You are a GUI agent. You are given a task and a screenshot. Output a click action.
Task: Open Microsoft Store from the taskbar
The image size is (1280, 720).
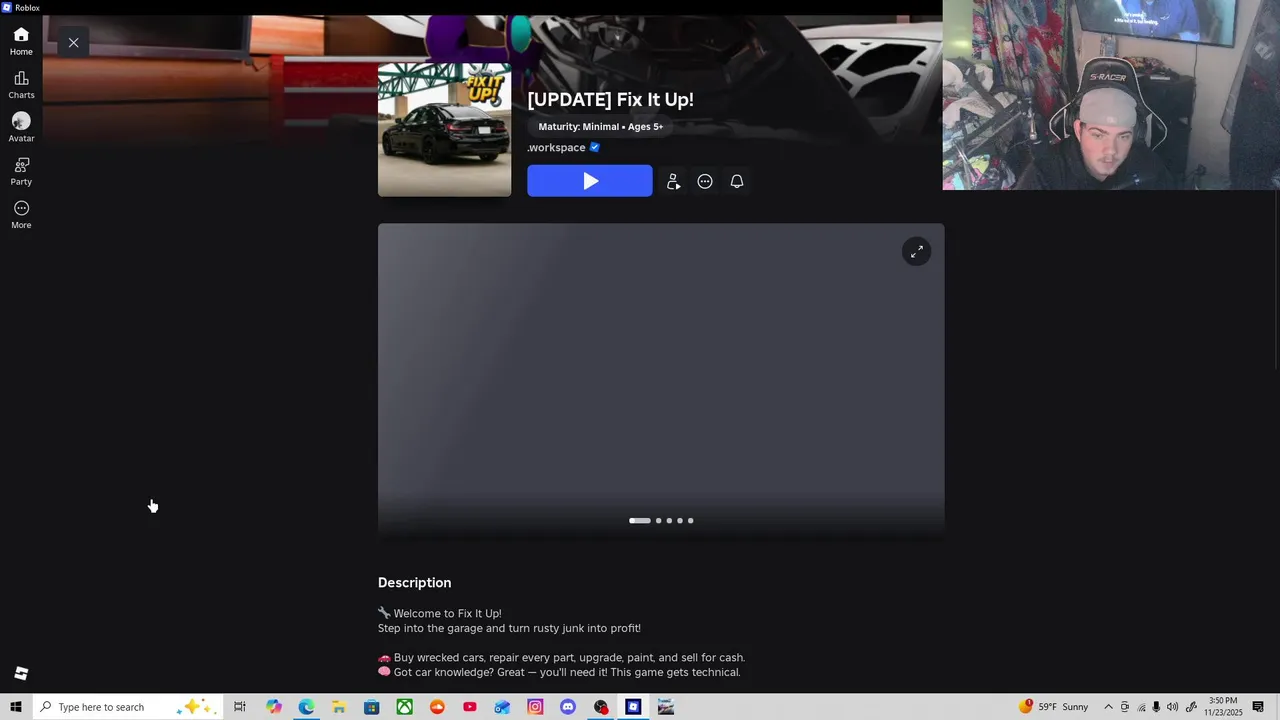pos(372,707)
